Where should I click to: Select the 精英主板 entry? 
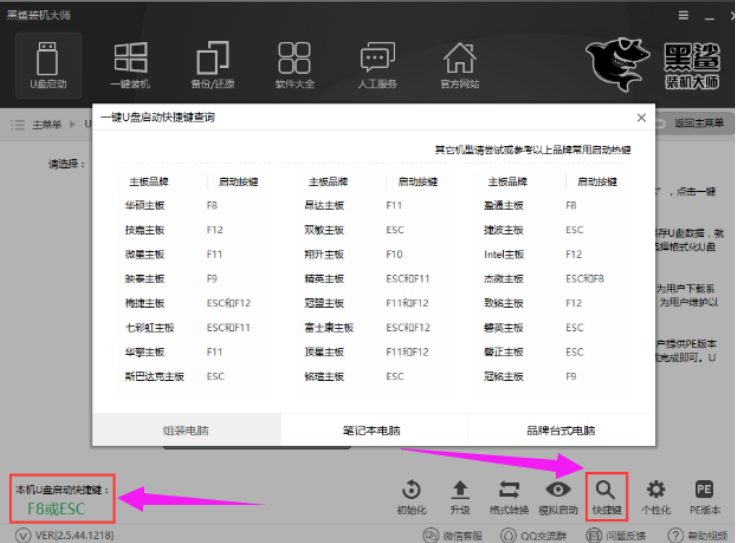tap(324, 278)
